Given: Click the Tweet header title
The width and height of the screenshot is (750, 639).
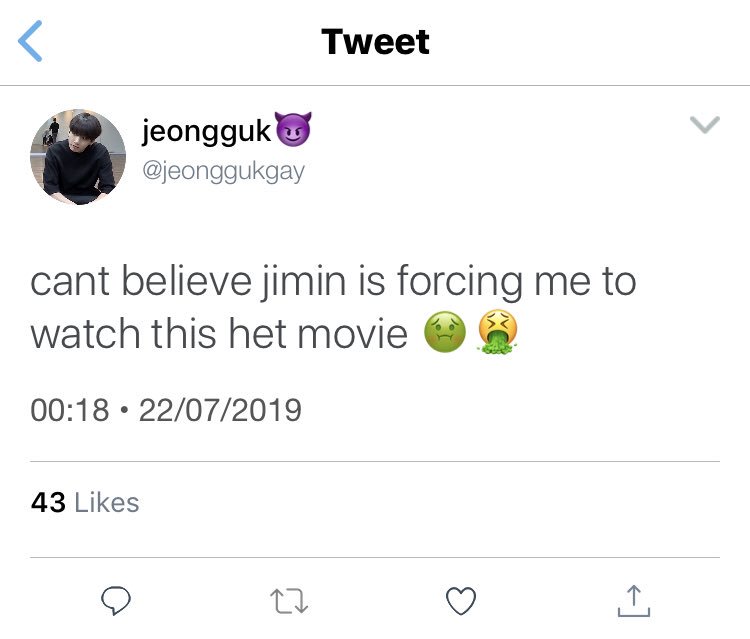Looking at the screenshot, I should pos(375,42).
